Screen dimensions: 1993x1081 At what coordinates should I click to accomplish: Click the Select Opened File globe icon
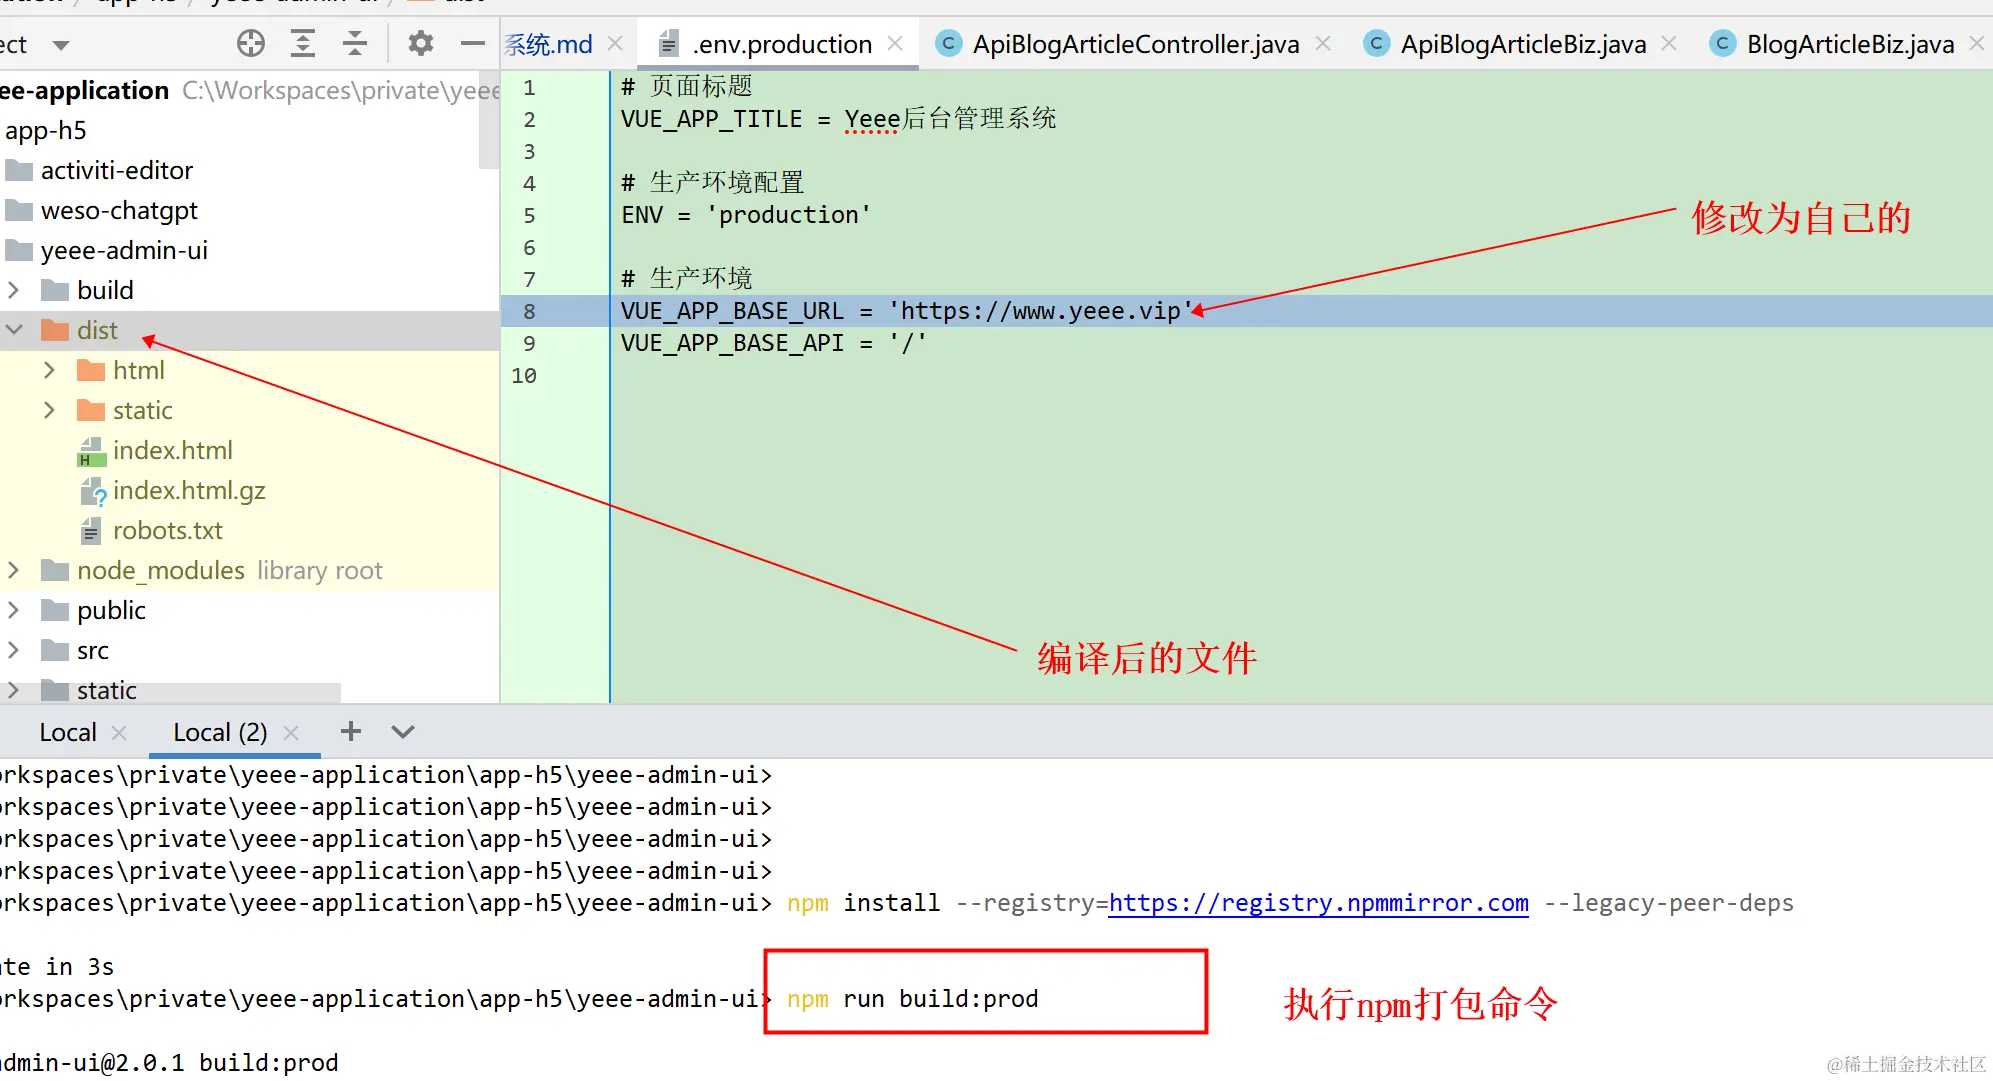250,43
